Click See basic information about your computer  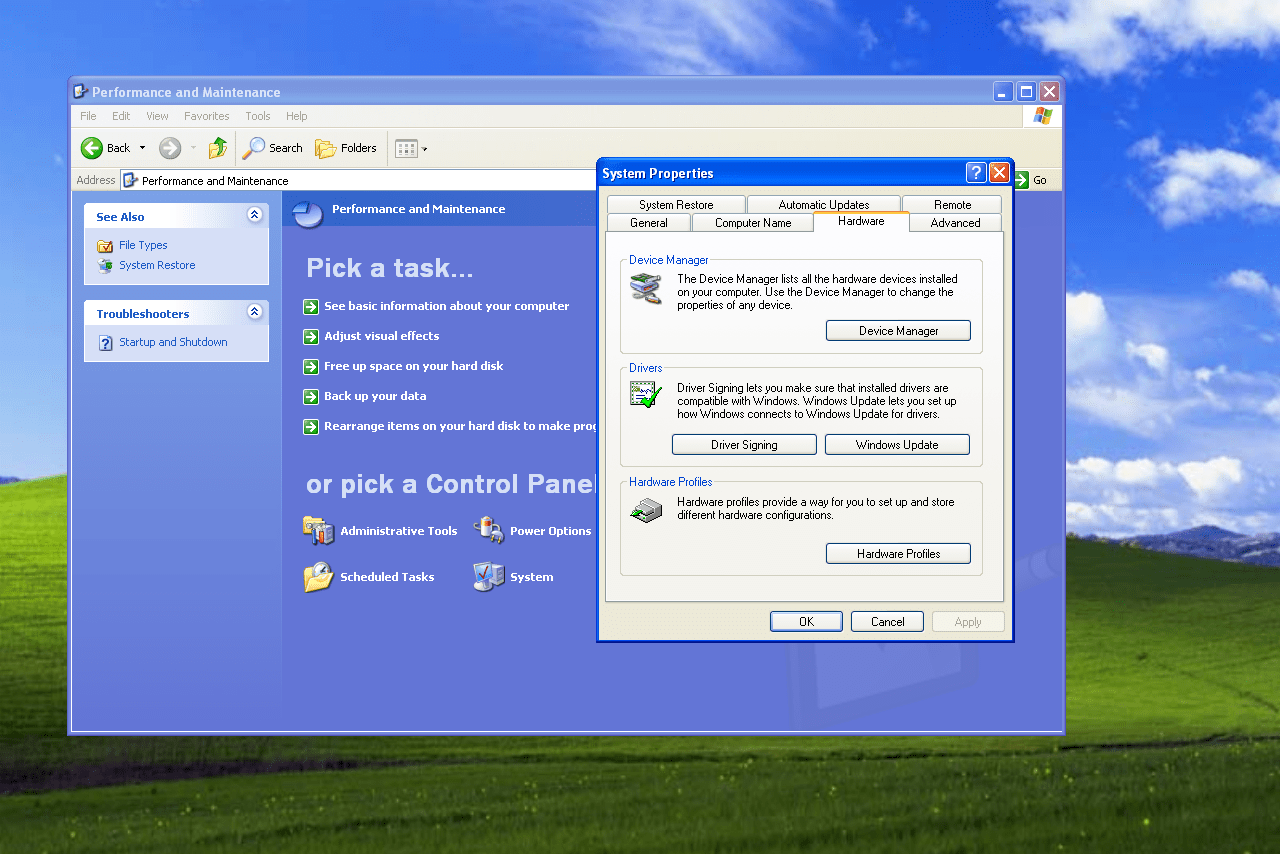(446, 306)
